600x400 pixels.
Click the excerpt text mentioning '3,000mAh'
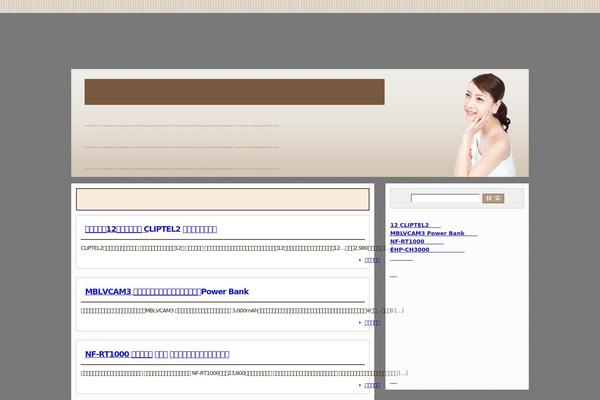click(x=242, y=310)
